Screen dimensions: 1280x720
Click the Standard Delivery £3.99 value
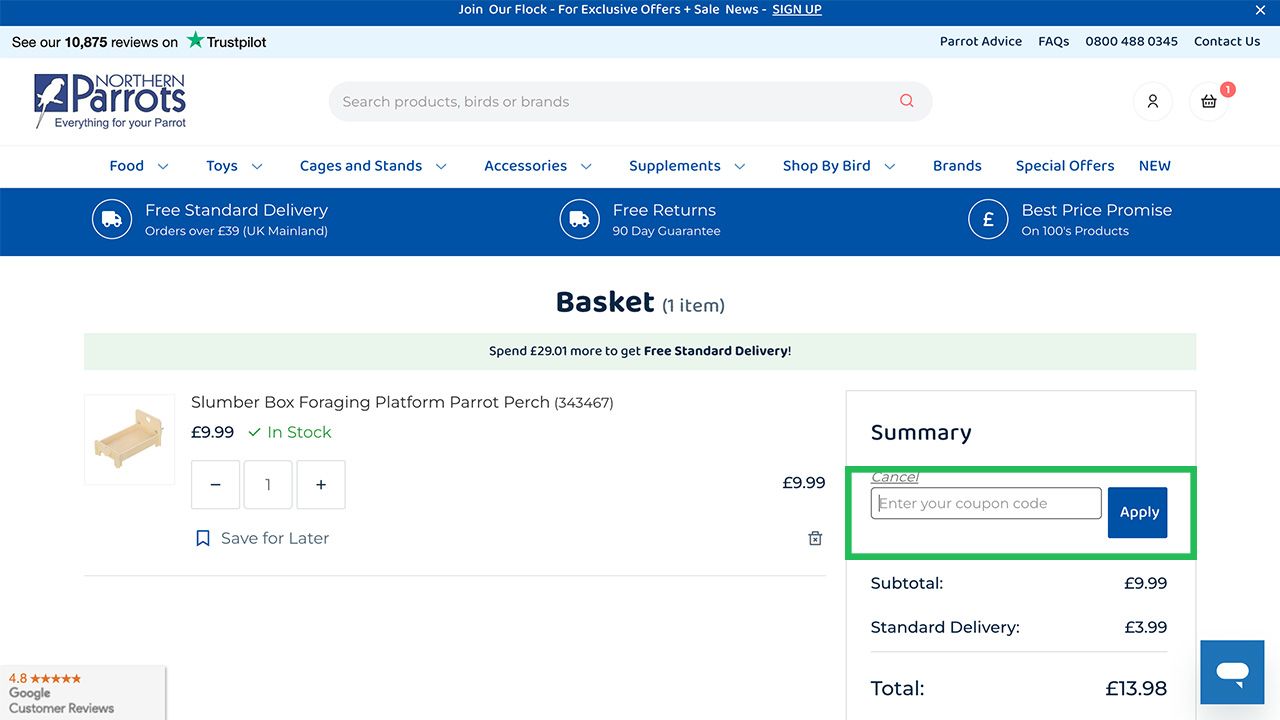(x=1146, y=627)
